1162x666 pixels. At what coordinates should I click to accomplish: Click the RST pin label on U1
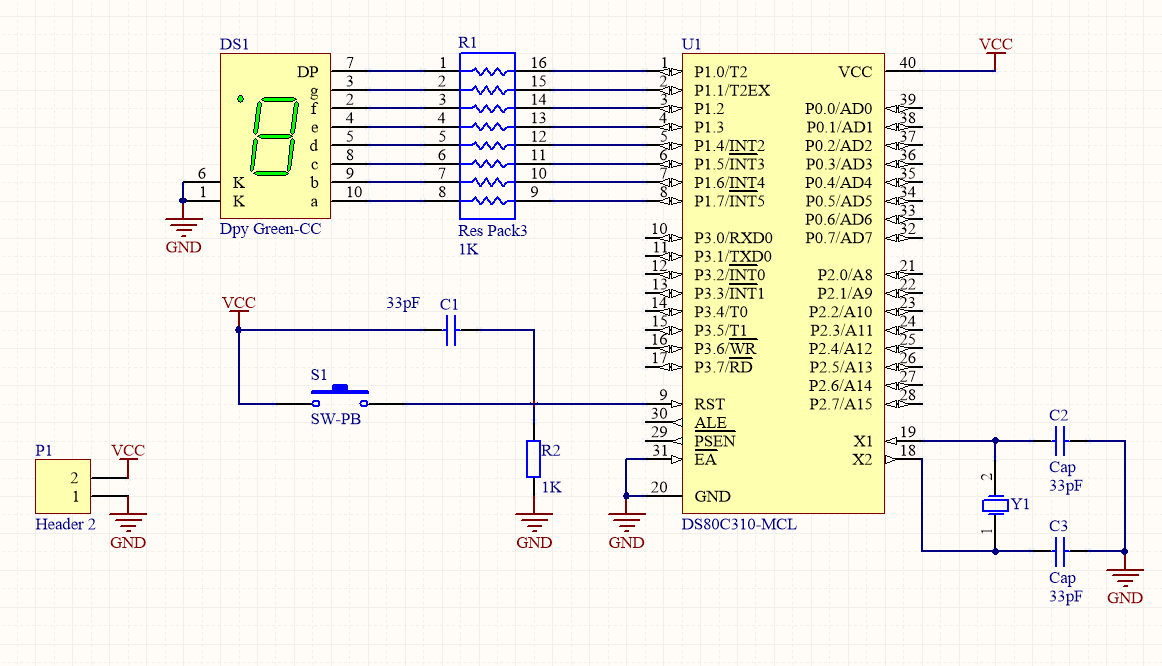click(709, 404)
